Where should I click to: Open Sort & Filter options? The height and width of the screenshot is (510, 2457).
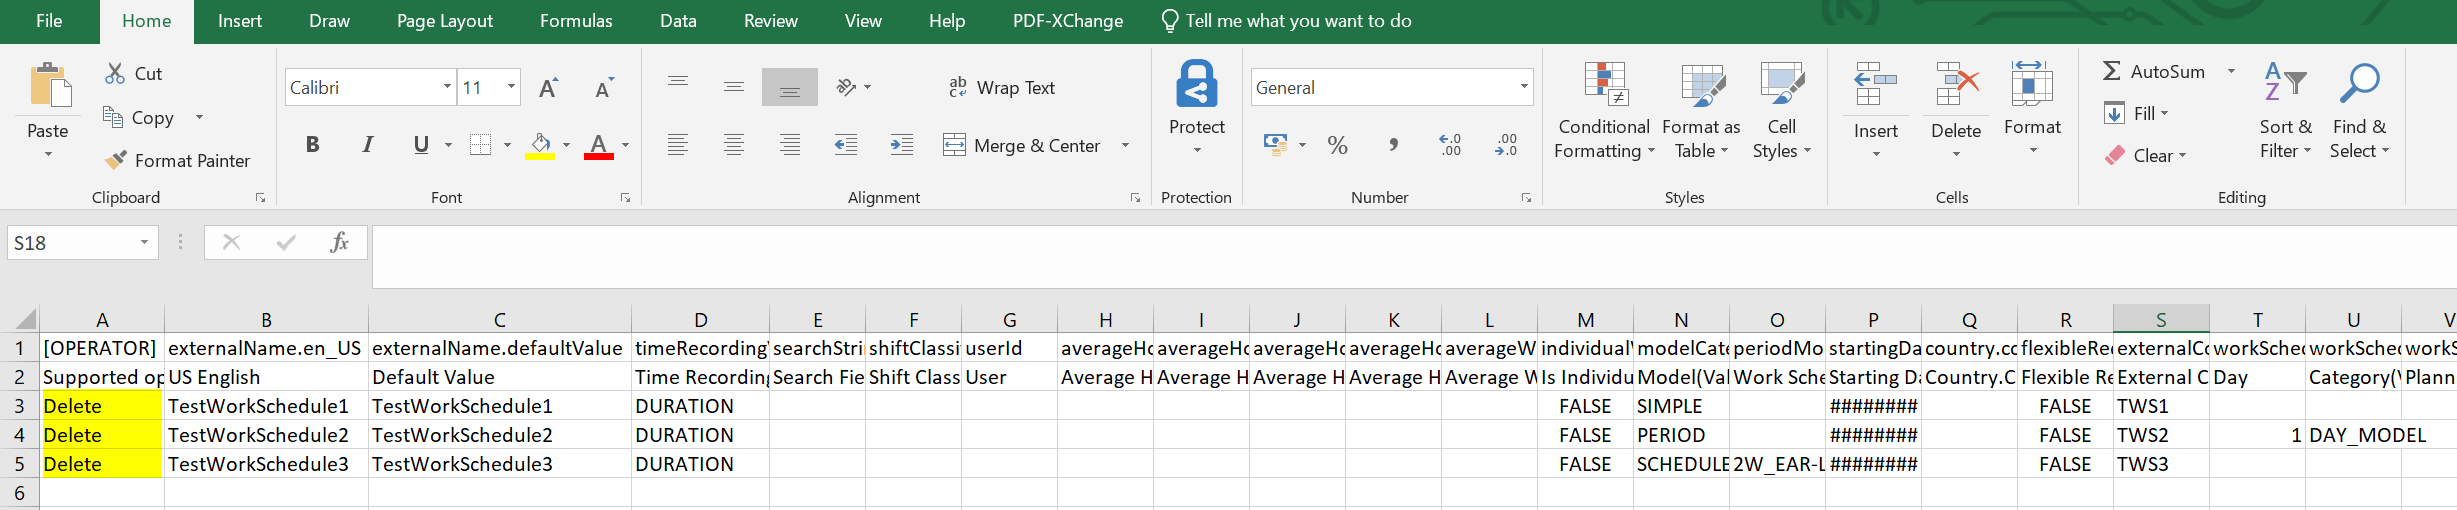point(2285,110)
